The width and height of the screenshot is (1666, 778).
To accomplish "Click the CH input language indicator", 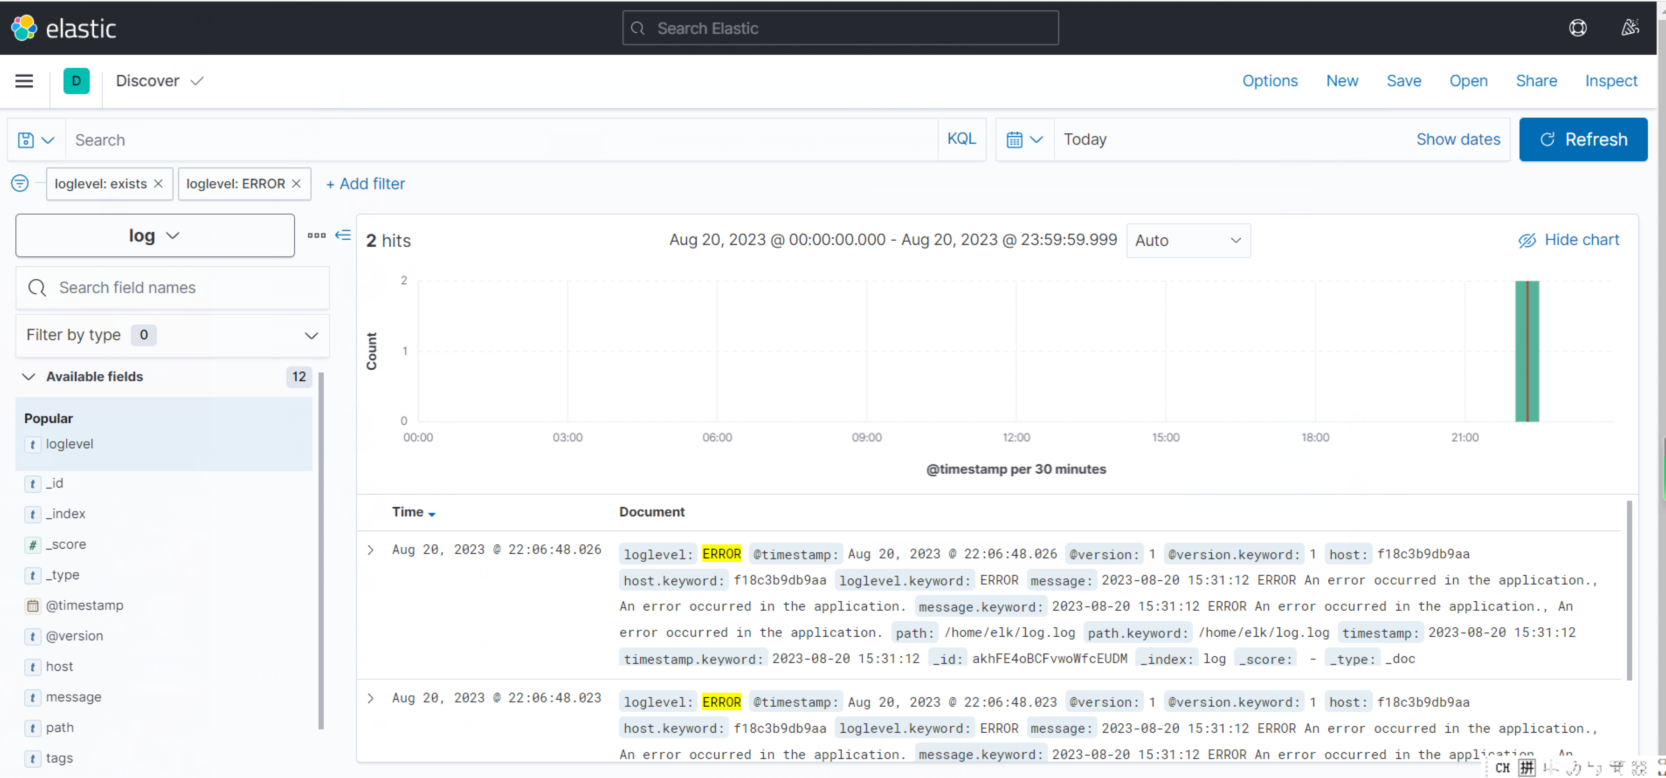I will point(1502,768).
